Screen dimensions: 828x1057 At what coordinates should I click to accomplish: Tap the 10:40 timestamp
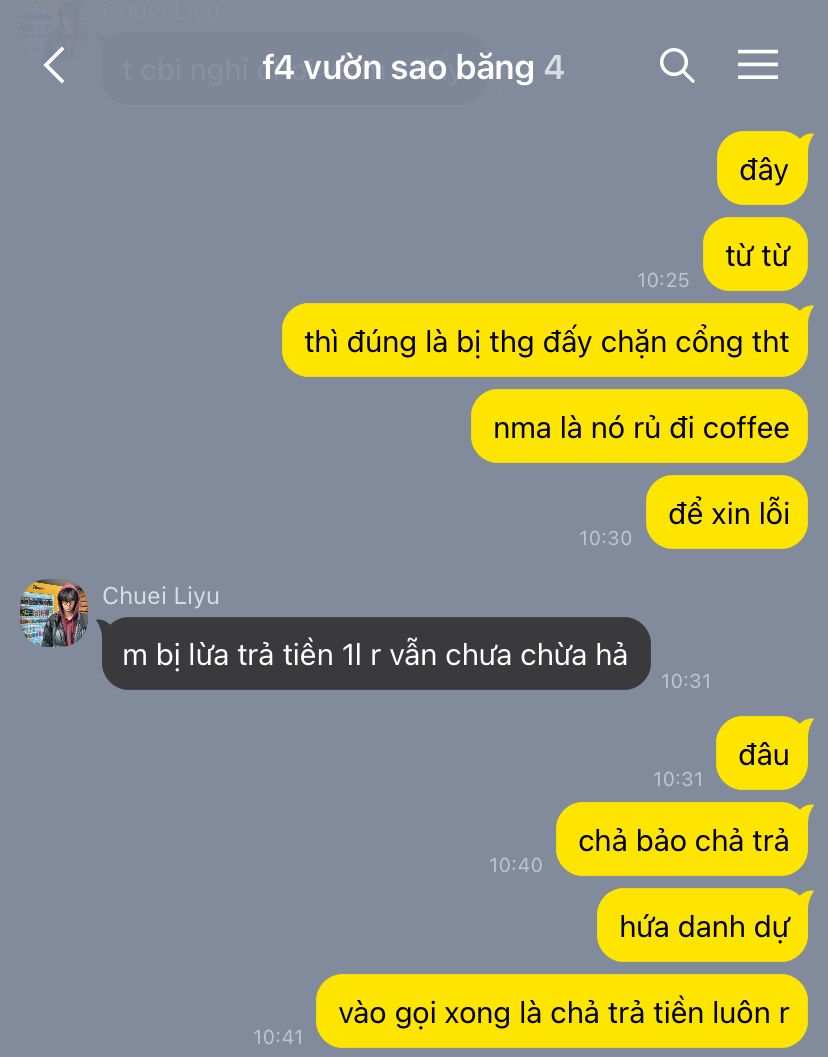(515, 866)
